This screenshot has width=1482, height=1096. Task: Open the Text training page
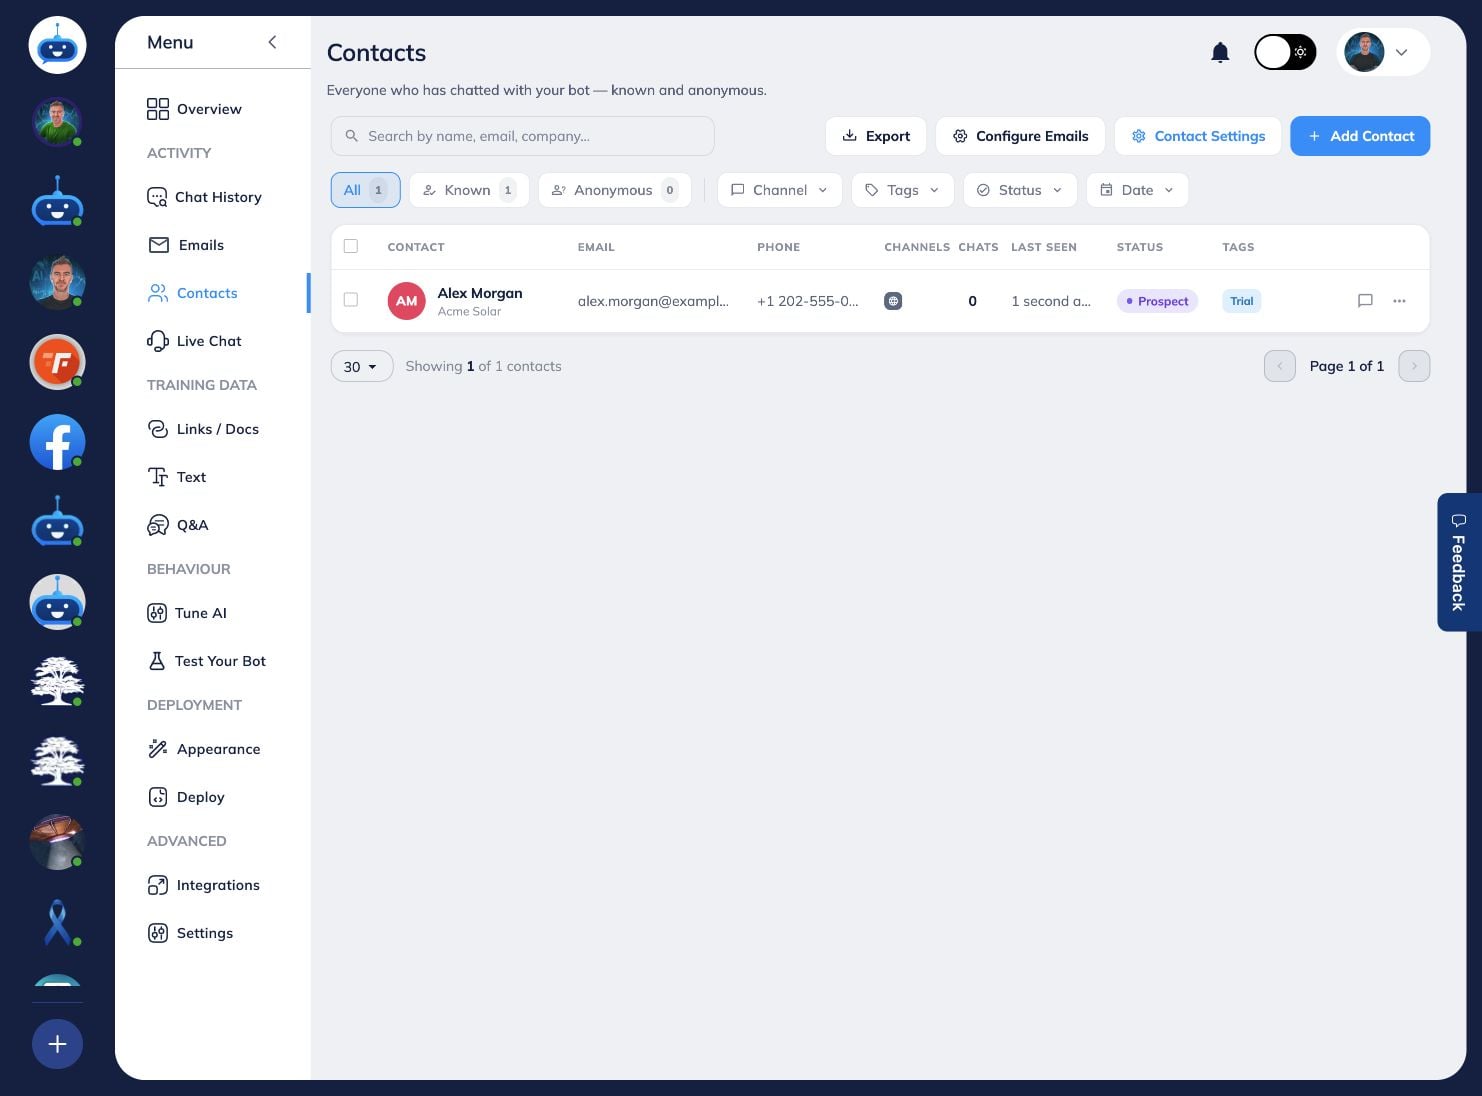(176, 477)
